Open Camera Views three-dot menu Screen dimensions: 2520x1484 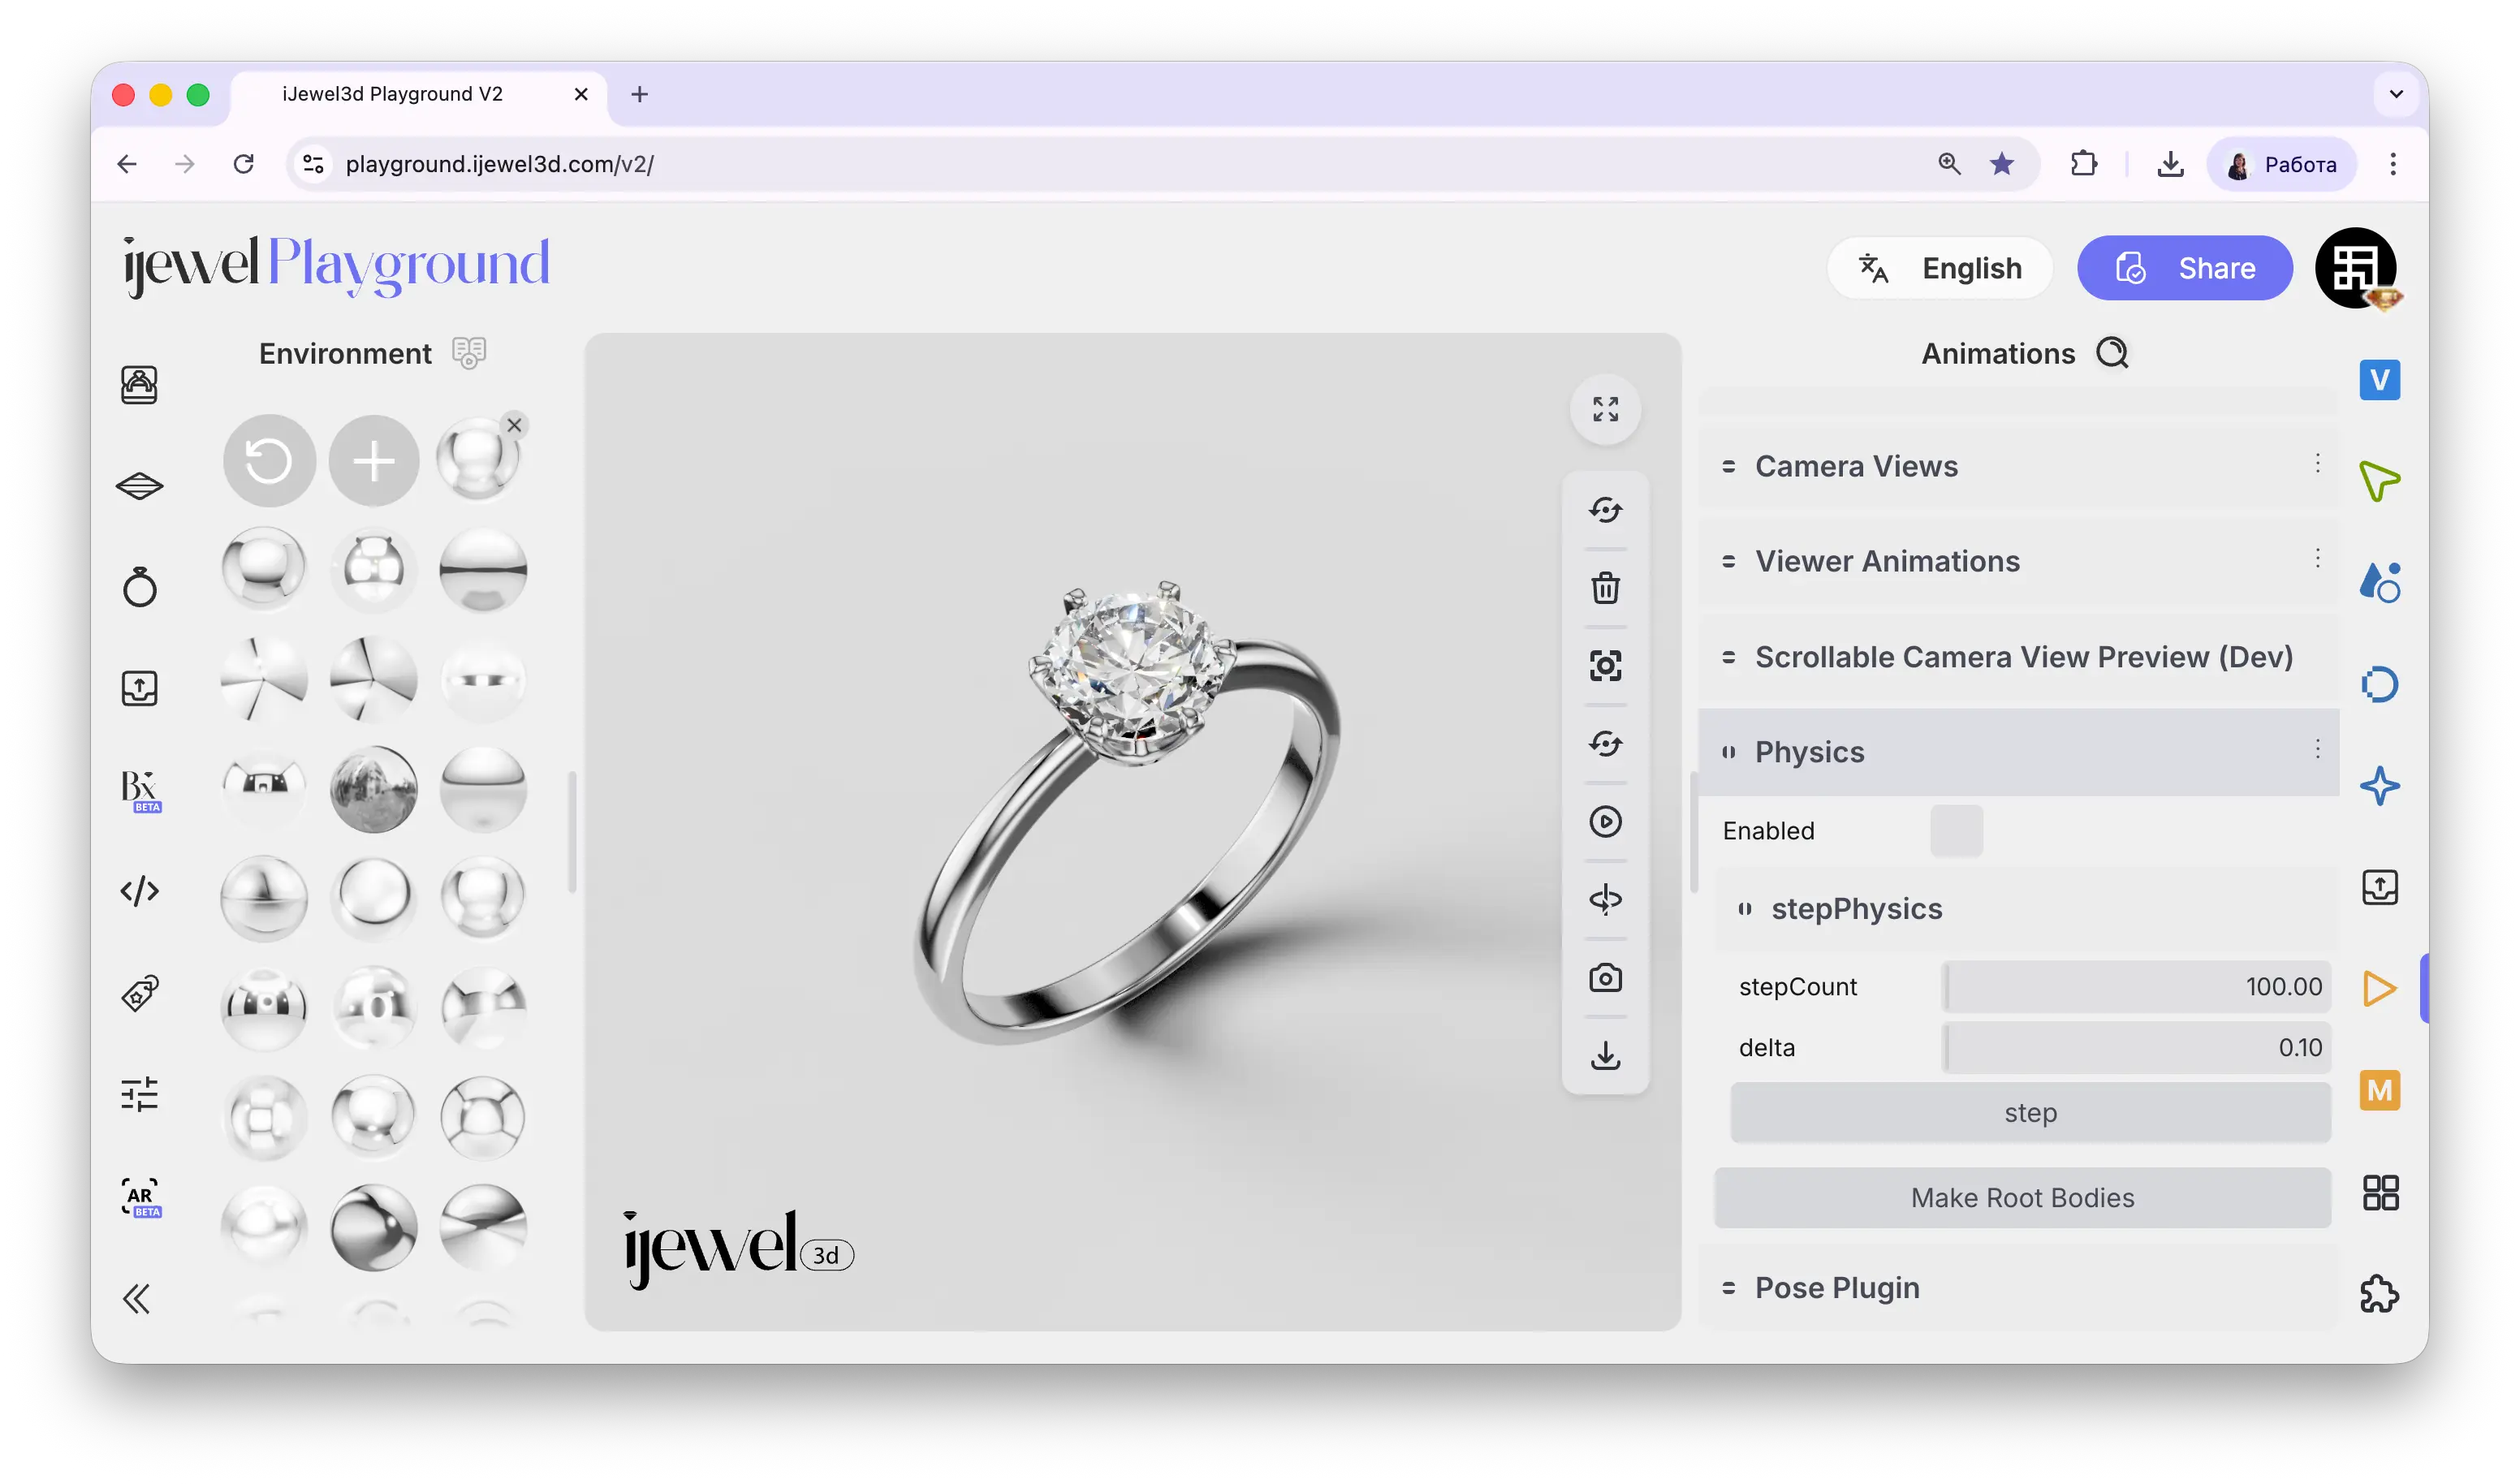(2316, 463)
